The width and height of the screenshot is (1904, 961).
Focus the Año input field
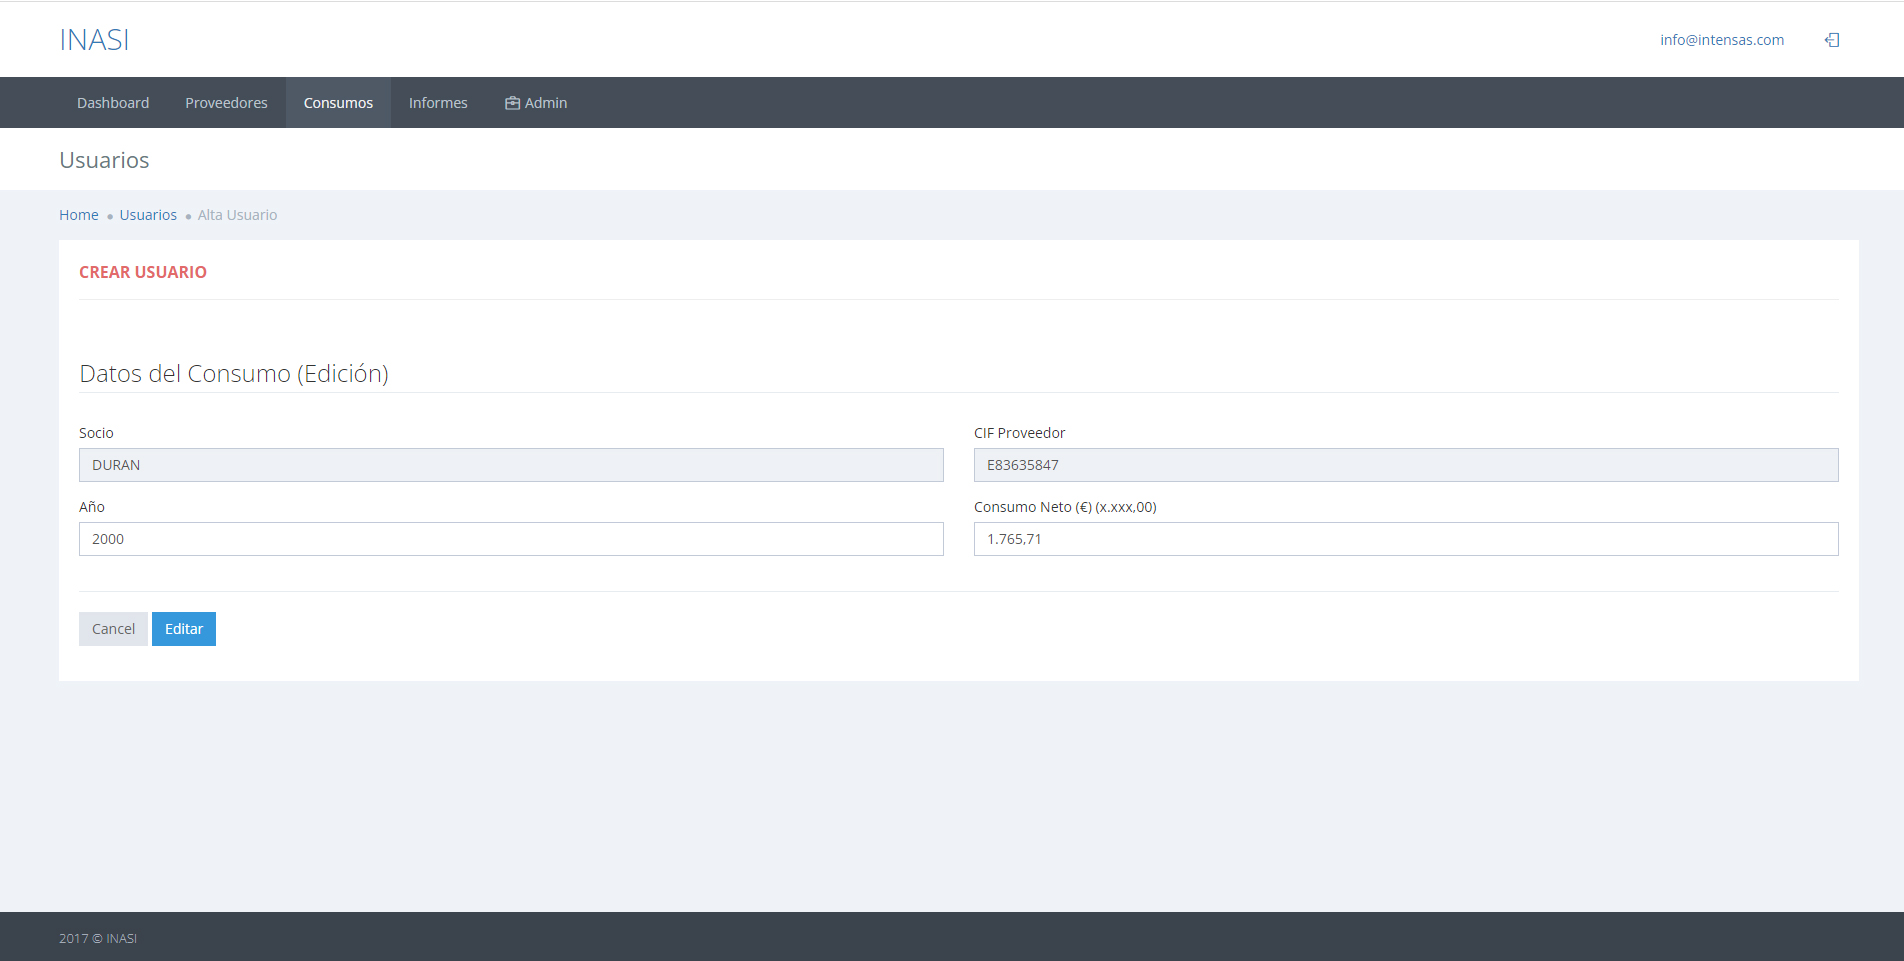click(511, 539)
